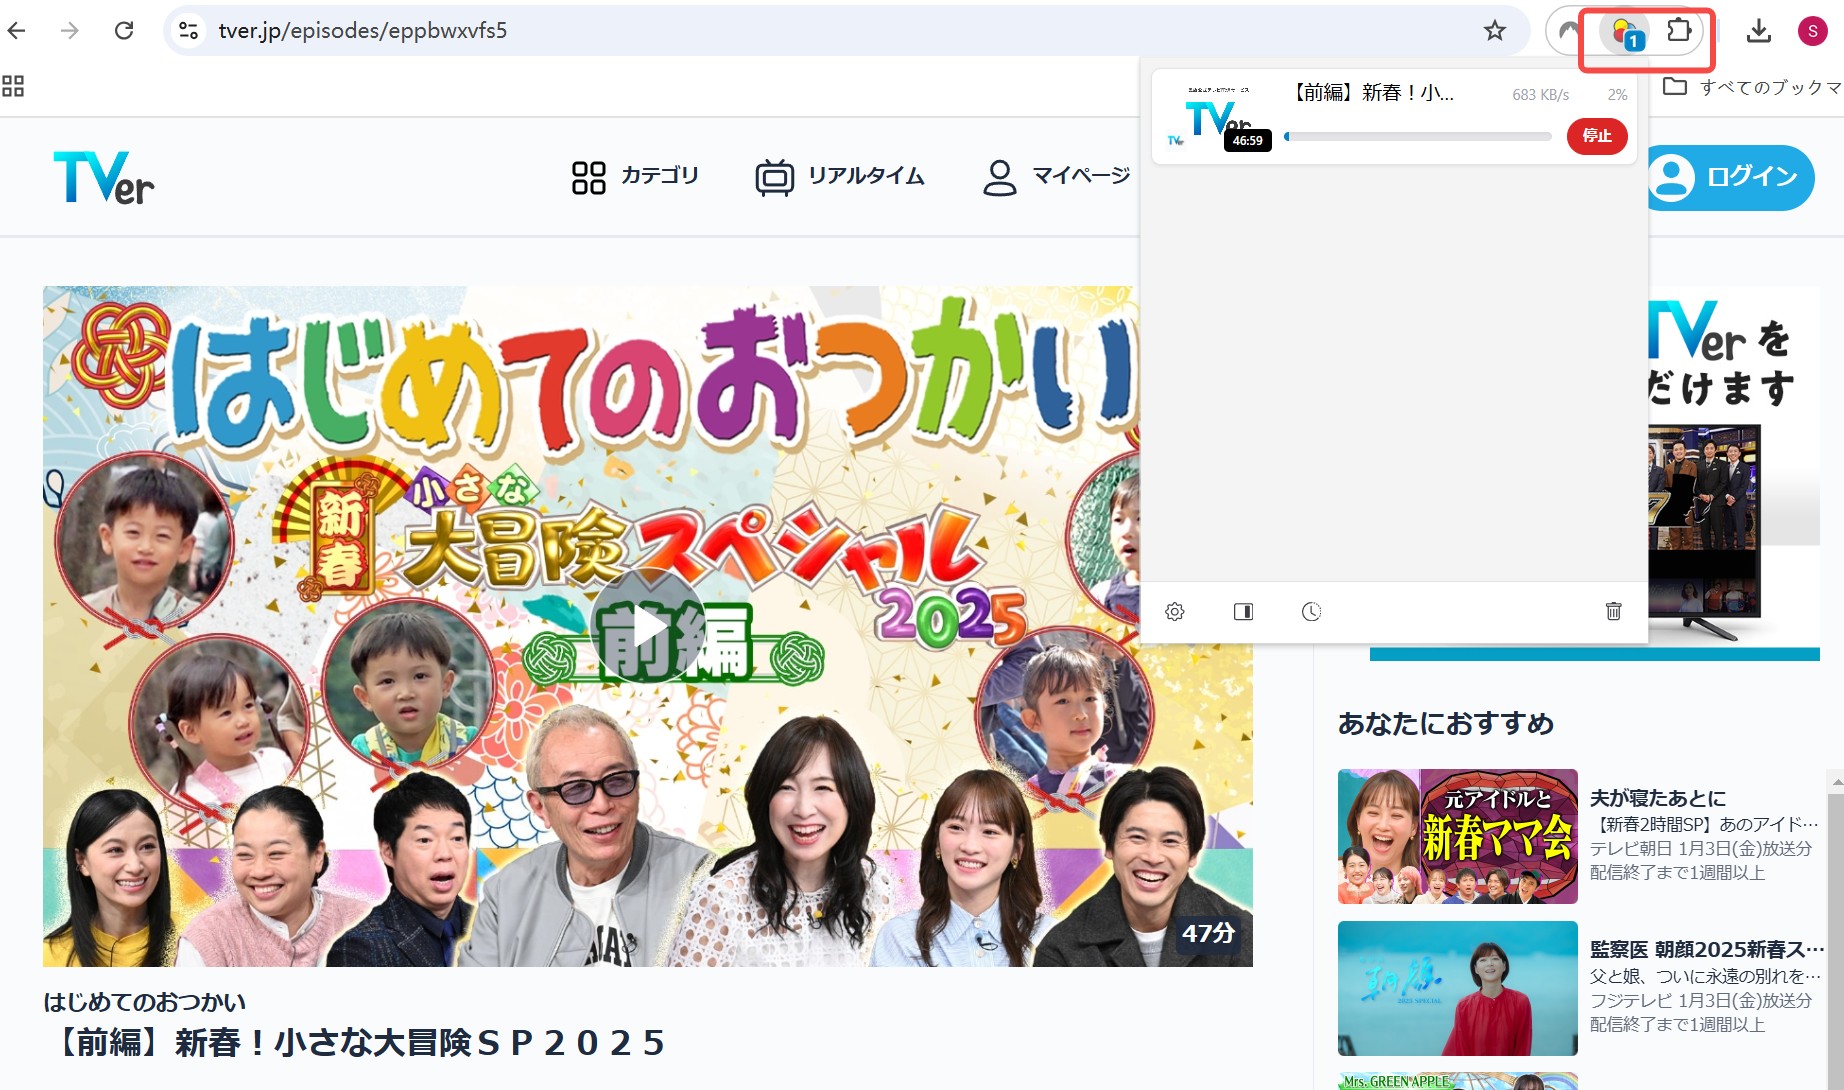Image resolution: width=1844 pixels, height=1090 pixels.
Task: Open the downloader popup settings gear
Action: pos(1175,611)
